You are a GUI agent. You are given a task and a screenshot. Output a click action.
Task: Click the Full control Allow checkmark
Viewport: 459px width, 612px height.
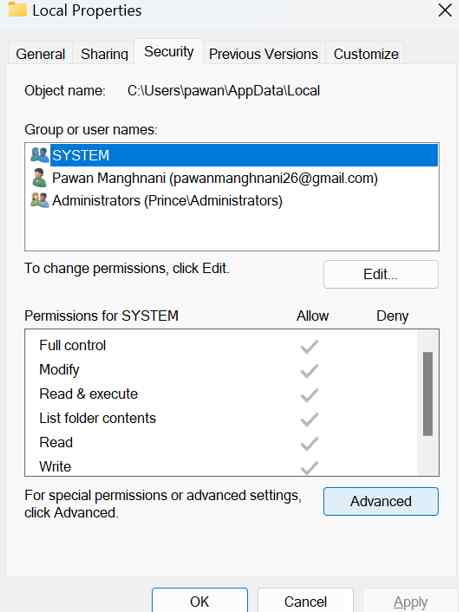[310, 346]
